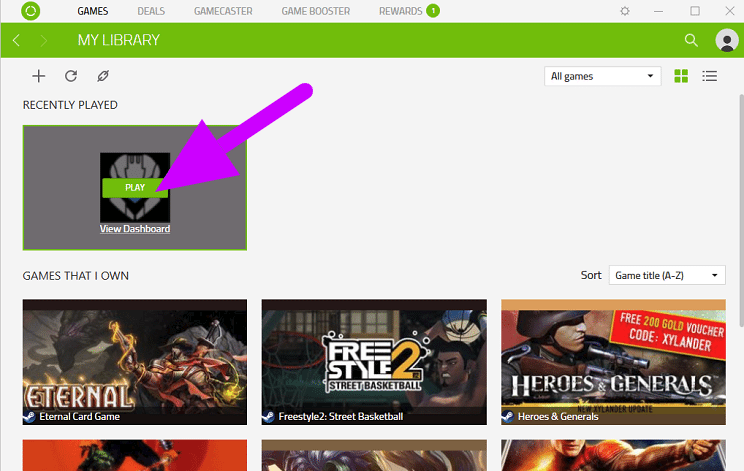Switch to the GAME BOOSTER tab
The width and height of the screenshot is (744, 471).
click(x=316, y=11)
